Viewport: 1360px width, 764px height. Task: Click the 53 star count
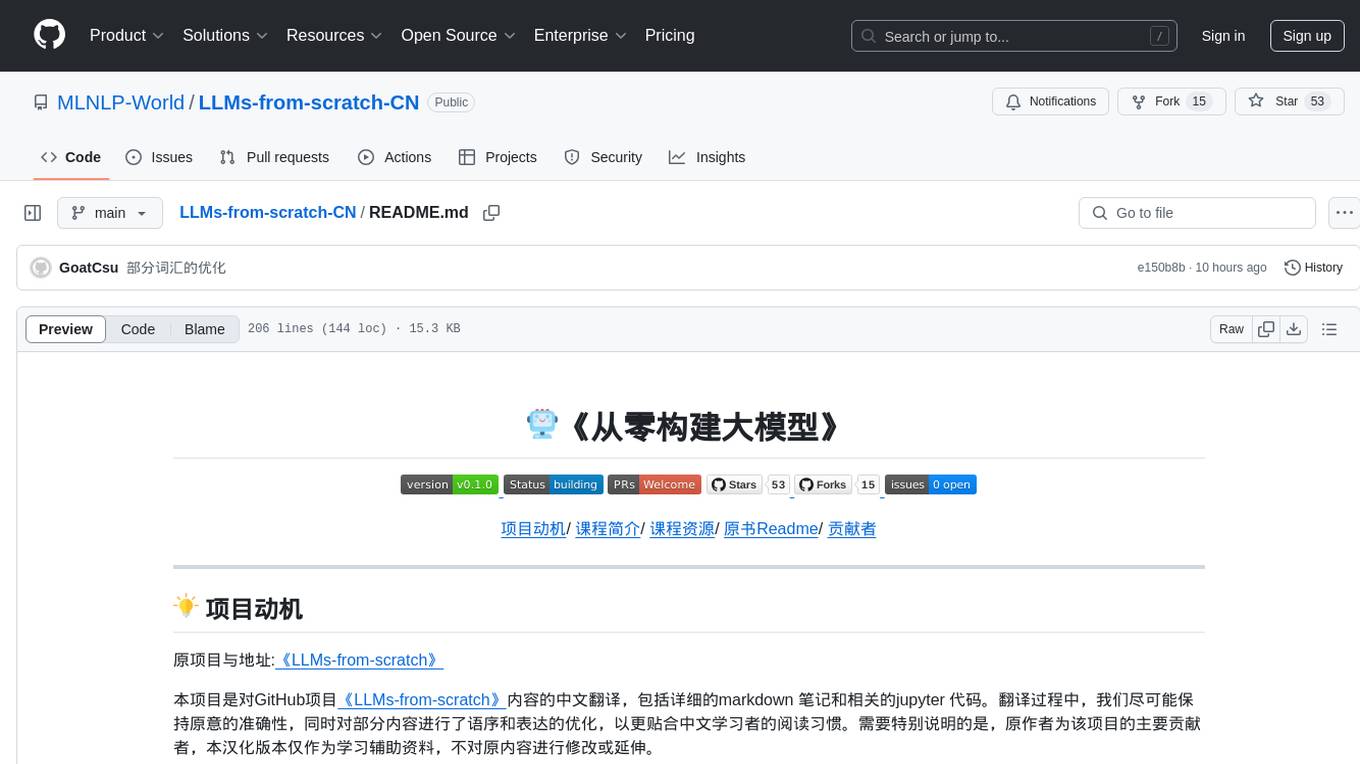click(1317, 101)
